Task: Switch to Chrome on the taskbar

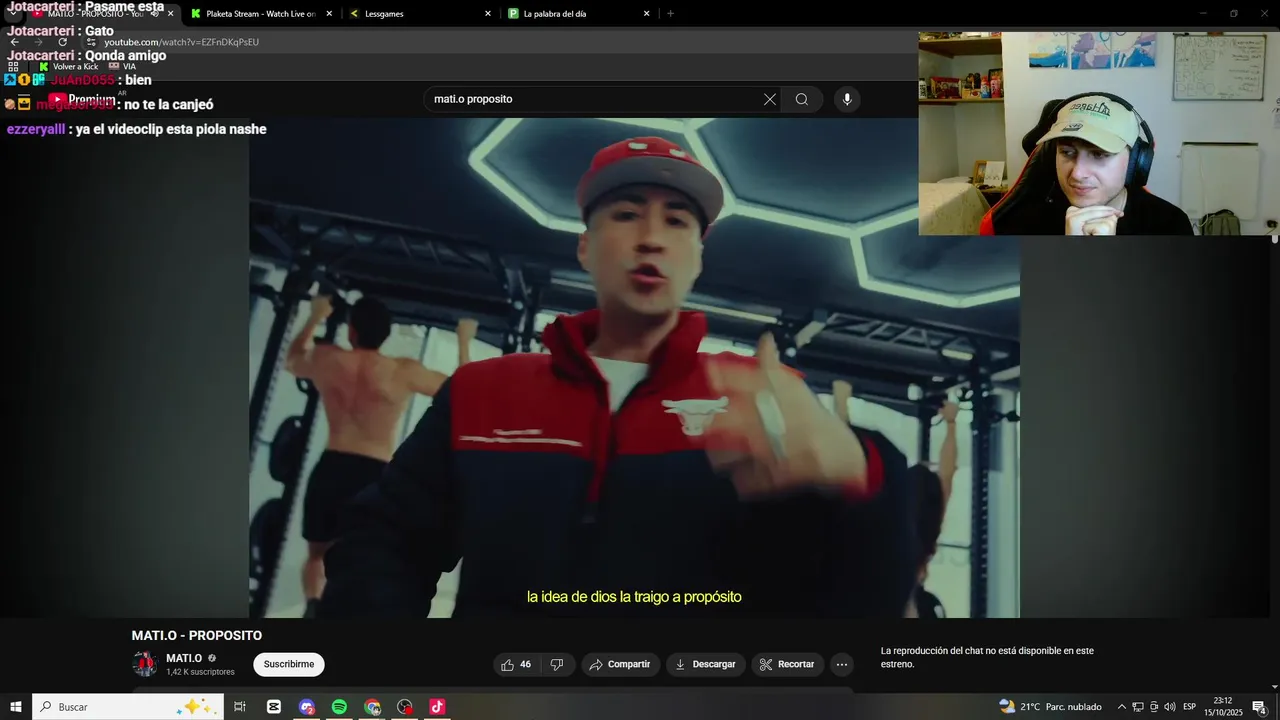Action: (x=372, y=707)
